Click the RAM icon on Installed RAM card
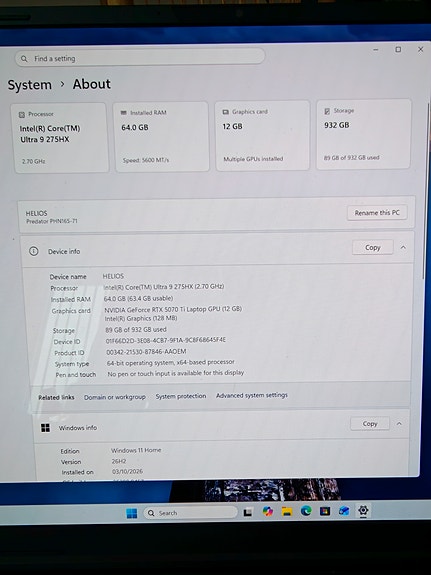This screenshot has height=575, width=431. [124, 113]
